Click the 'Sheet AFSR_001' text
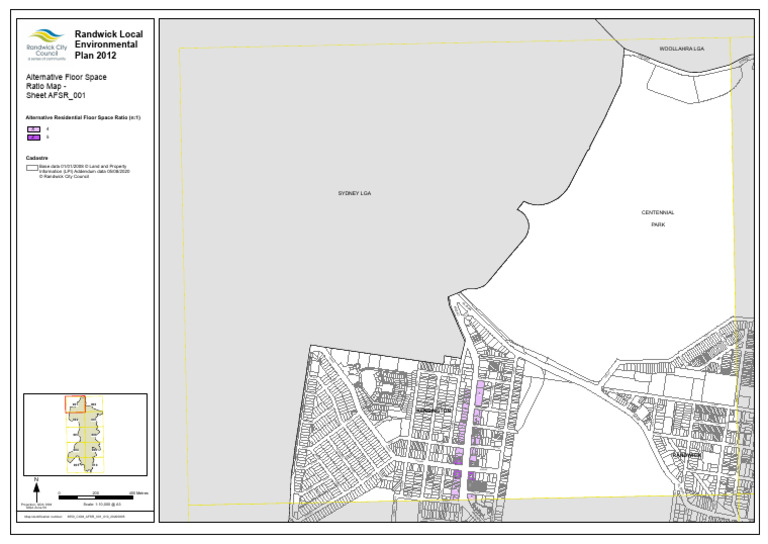The width and height of the screenshot is (768, 544). (56, 95)
